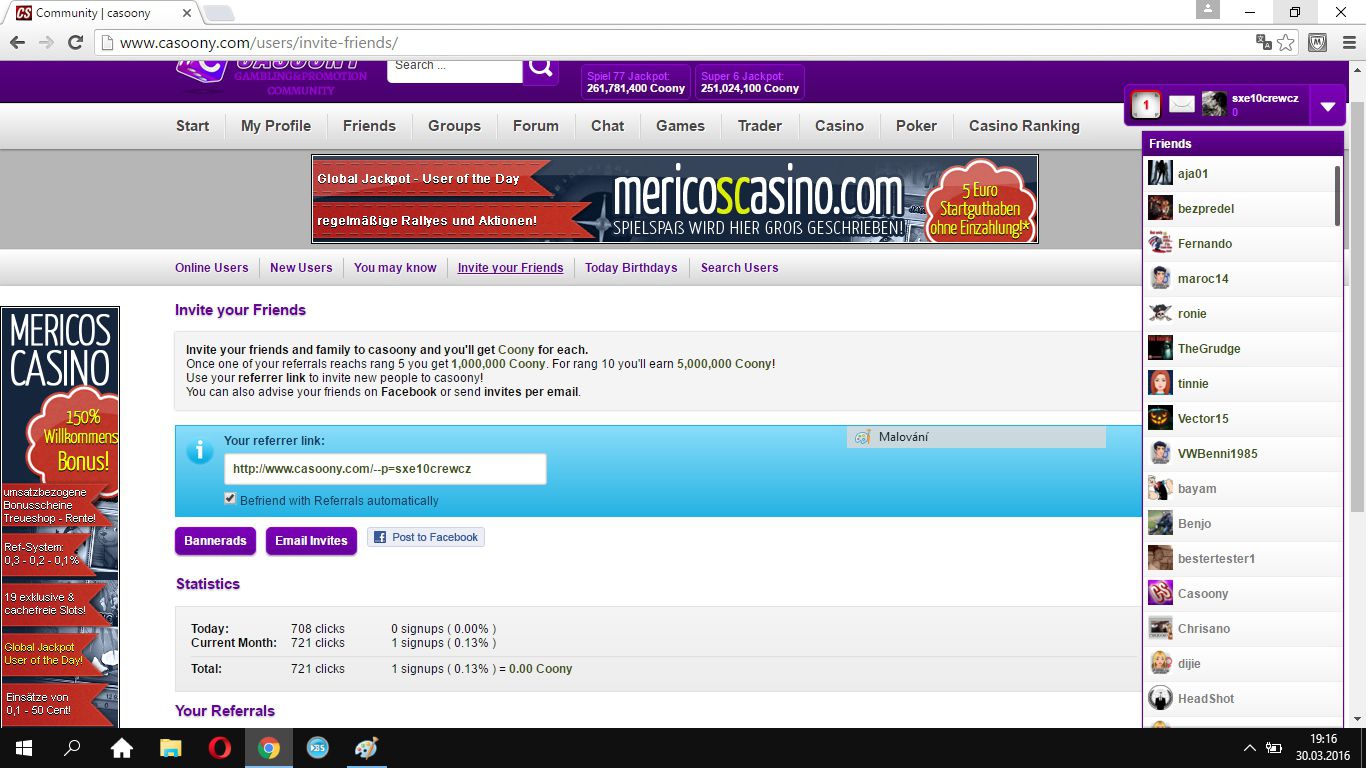Image resolution: width=1366 pixels, height=768 pixels.
Task: Click the Spiel 77 Jackpot box
Action: point(636,82)
